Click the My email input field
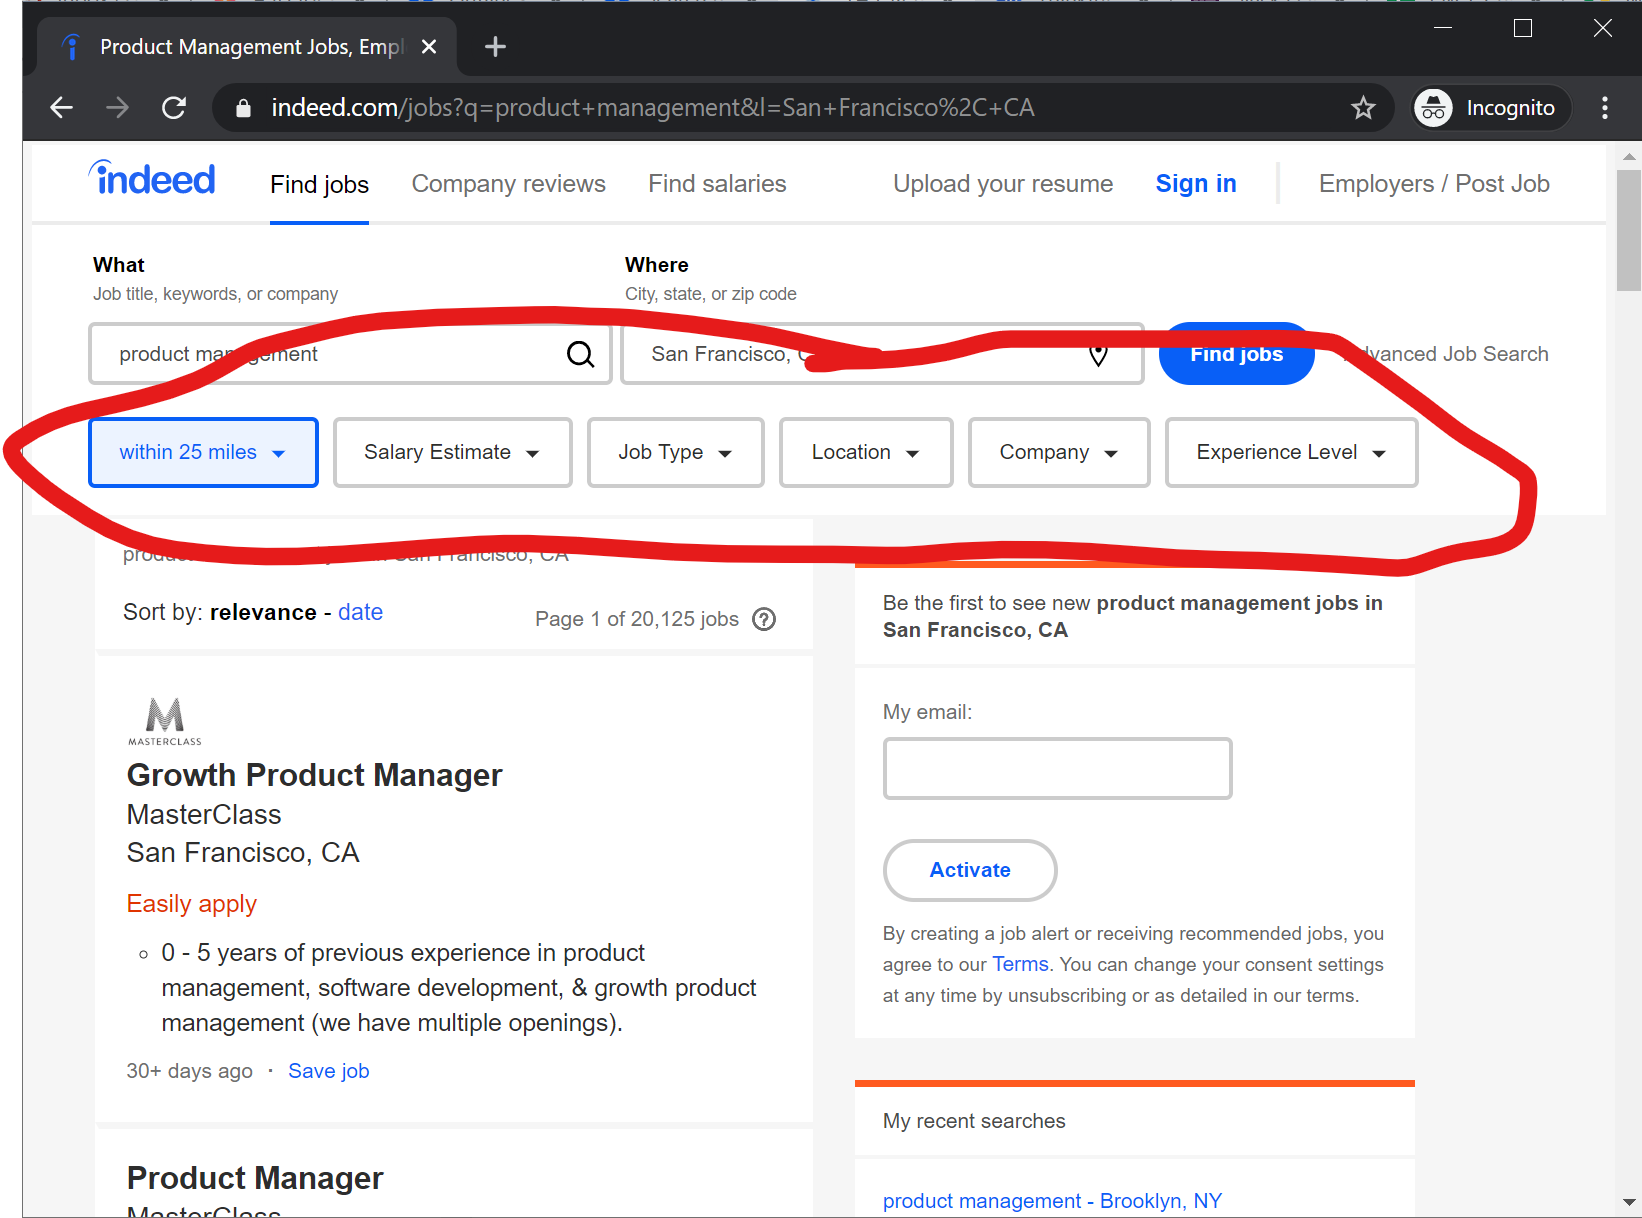 (x=1057, y=768)
